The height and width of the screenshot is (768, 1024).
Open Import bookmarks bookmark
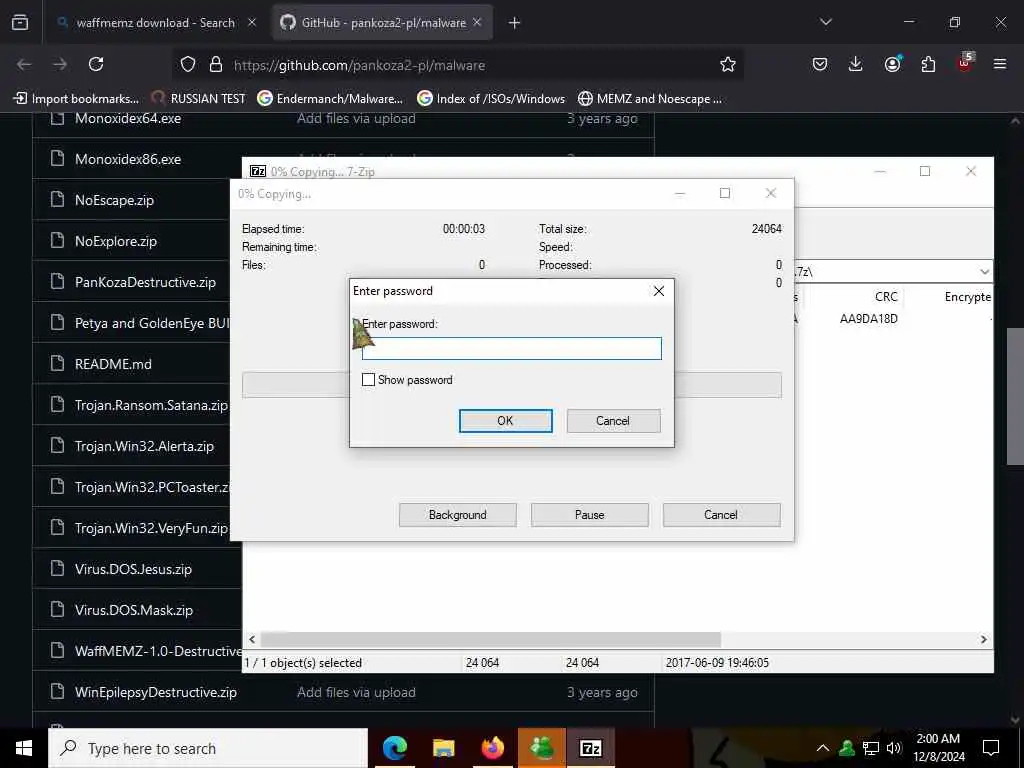tap(77, 99)
